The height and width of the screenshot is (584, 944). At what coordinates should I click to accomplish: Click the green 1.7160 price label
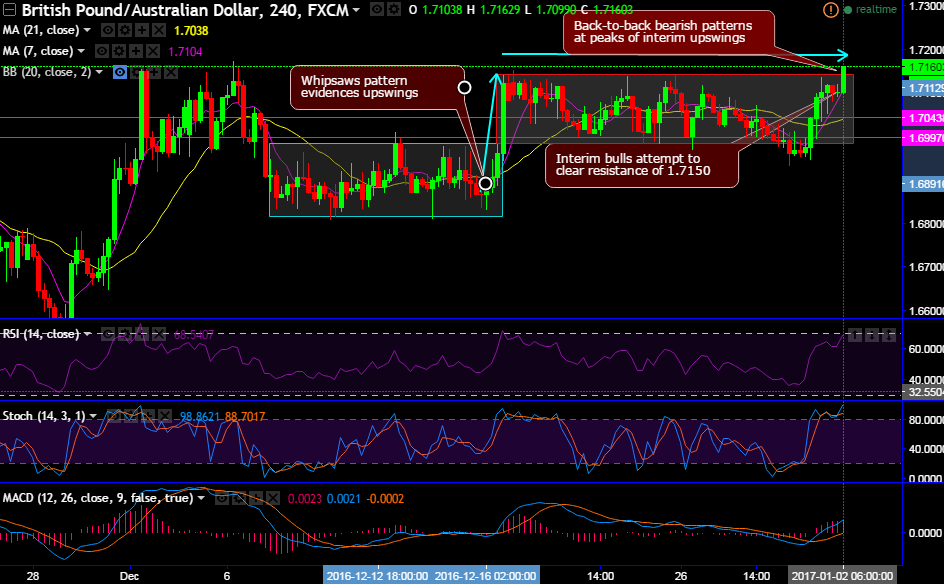coord(924,67)
